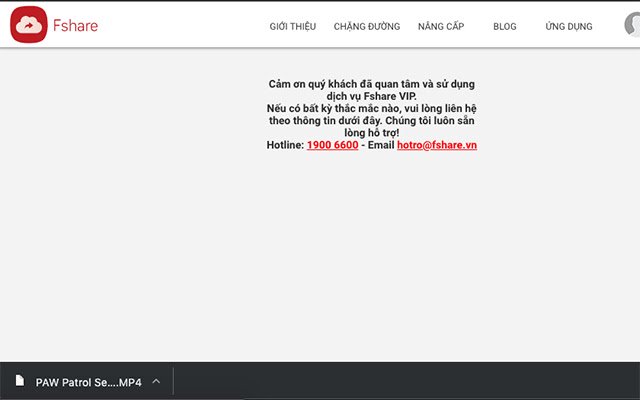Screen dimensions: 640x400
Task: Select the text 'dịch vụ Fshare VIP.'
Action: click(371, 96)
